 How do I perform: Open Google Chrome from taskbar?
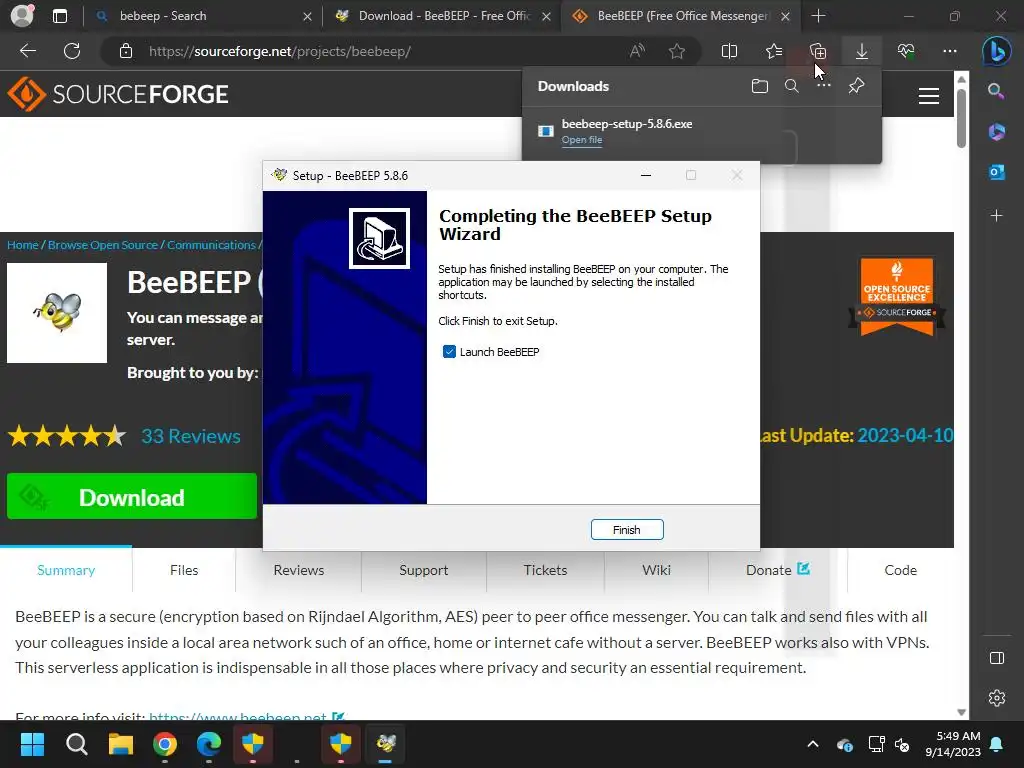pos(165,744)
